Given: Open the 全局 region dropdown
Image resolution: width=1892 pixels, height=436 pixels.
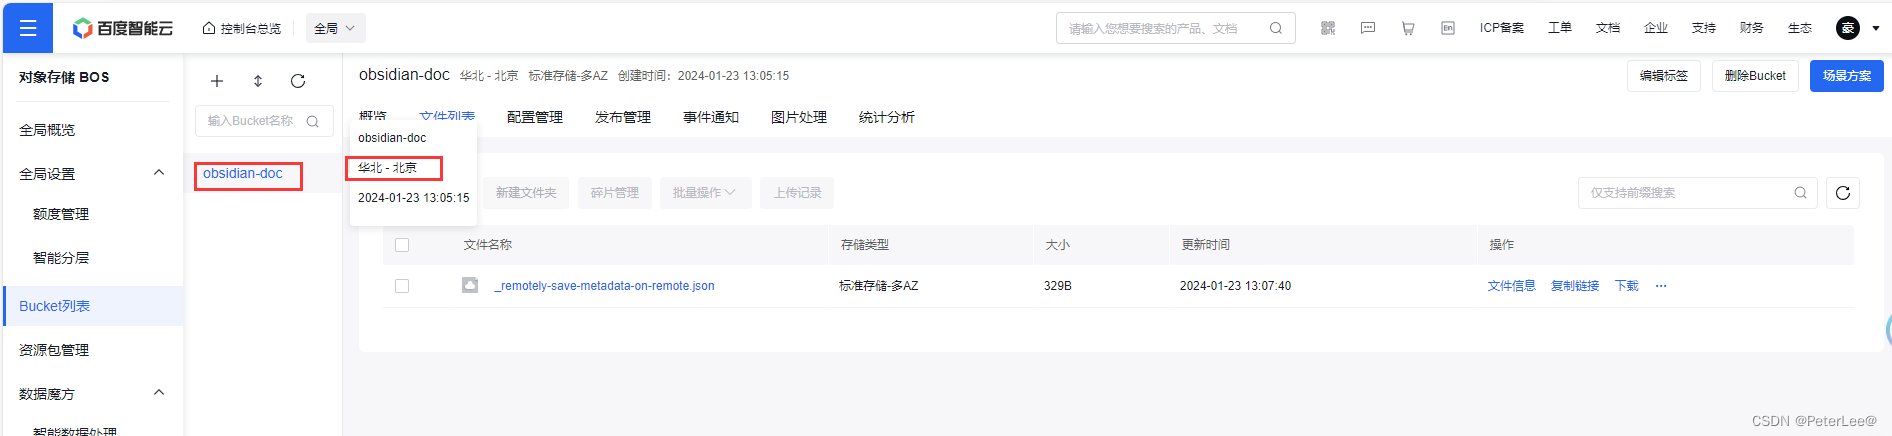Looking at the screenshot, I should pos(335,28).
